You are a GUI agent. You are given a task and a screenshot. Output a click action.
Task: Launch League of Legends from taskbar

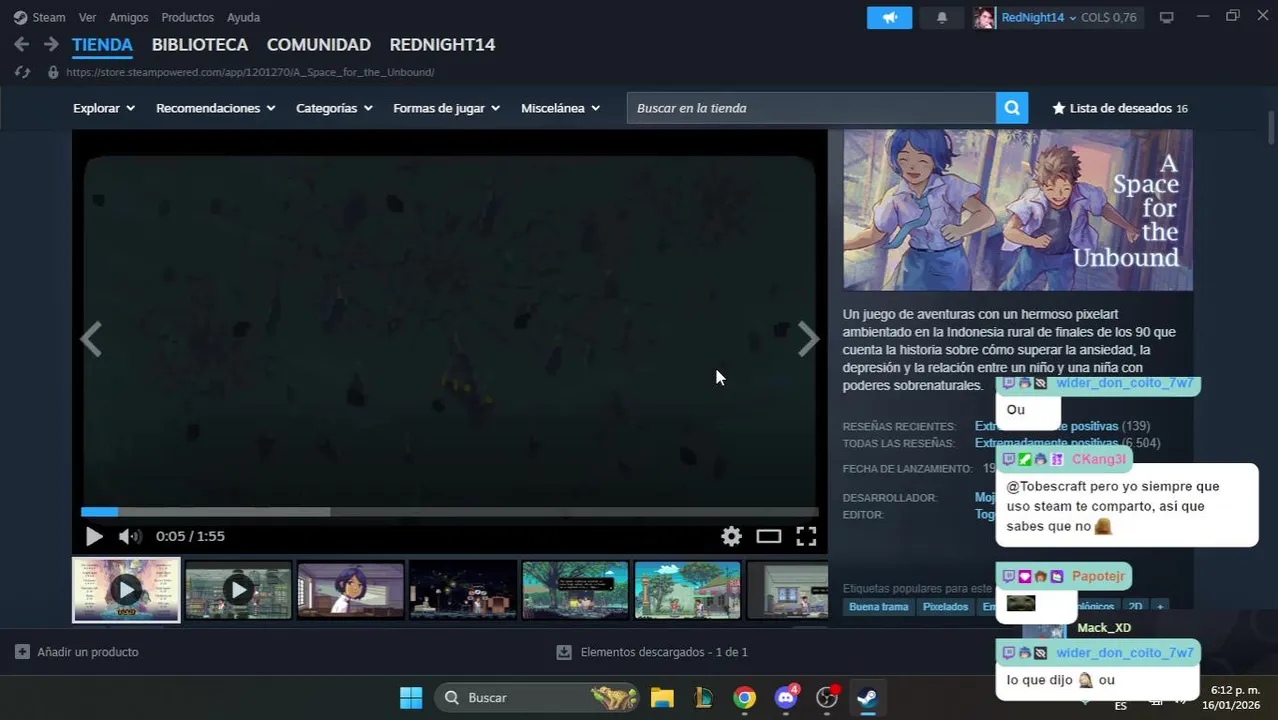pos(703,697)
